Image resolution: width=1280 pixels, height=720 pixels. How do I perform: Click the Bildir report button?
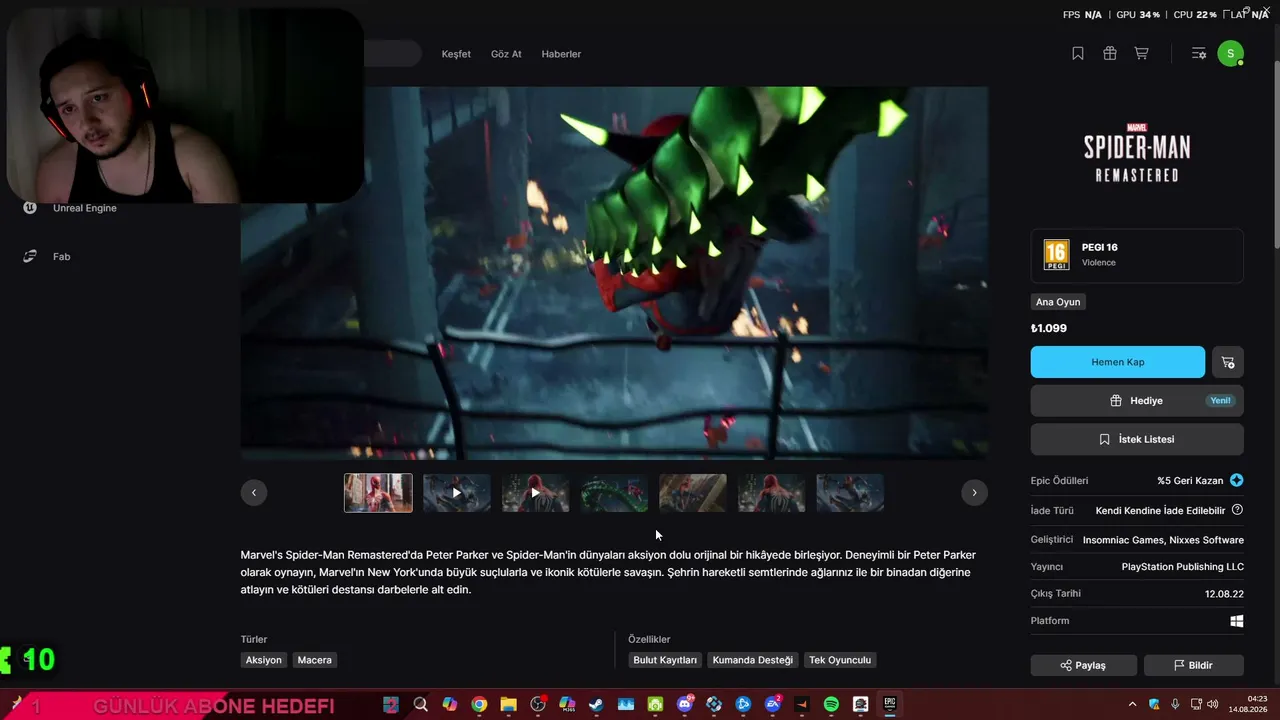tap(1194, 665)
